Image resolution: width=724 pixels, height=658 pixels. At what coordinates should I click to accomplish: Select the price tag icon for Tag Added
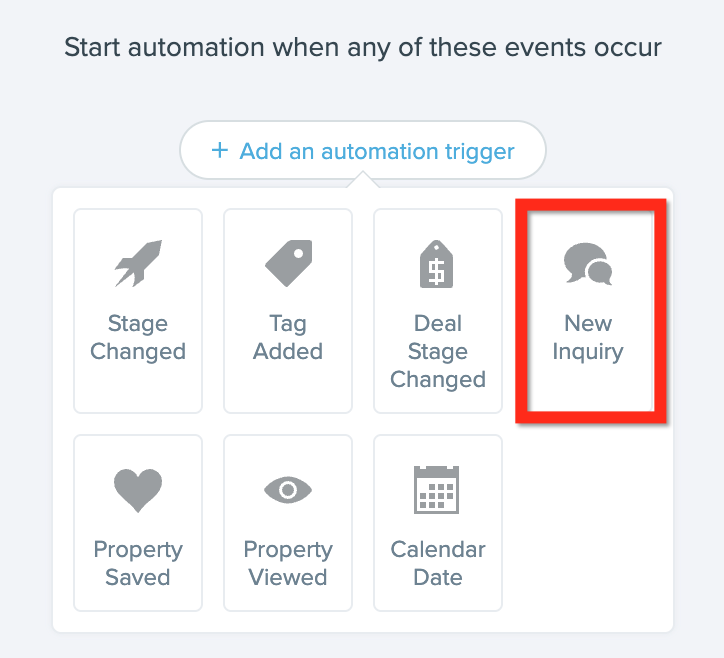click(288, 263)
